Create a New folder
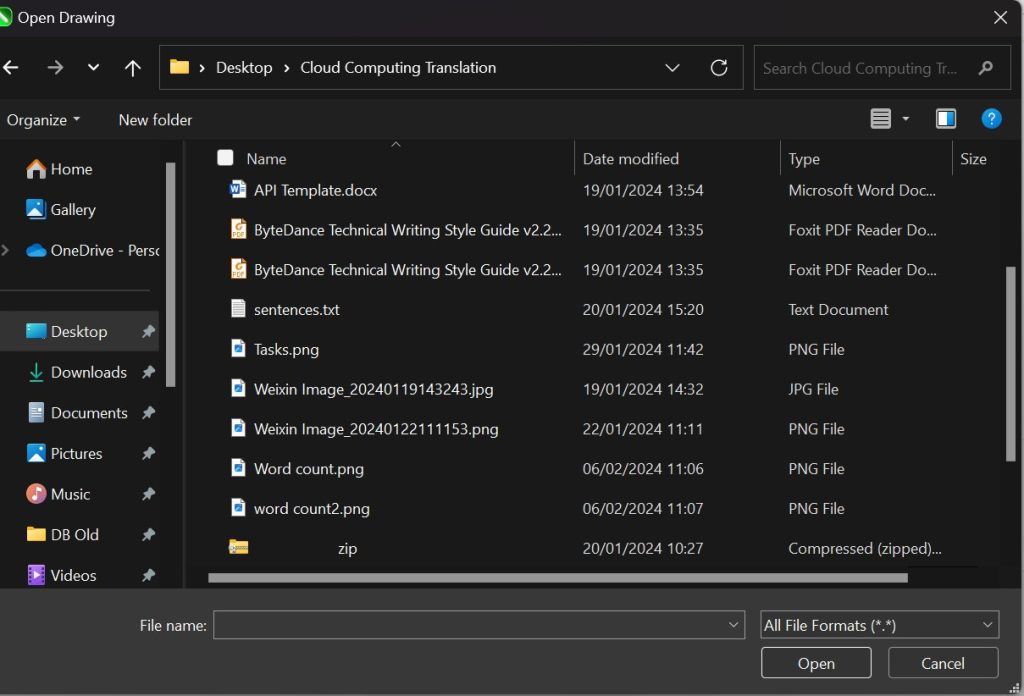Screen dimensions: 1024x696 click(155, 120)
